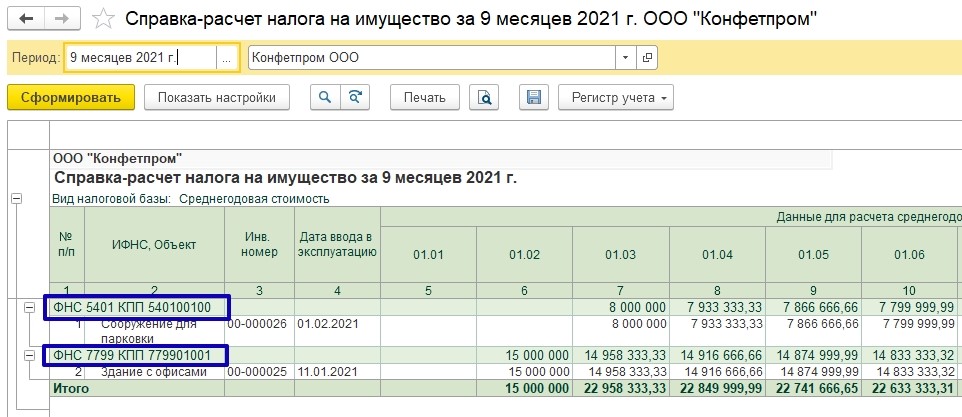This screenshot has width=962, height=417.
Task: Open the Регистр учета dropdown menu
Action: pos(615,97)
